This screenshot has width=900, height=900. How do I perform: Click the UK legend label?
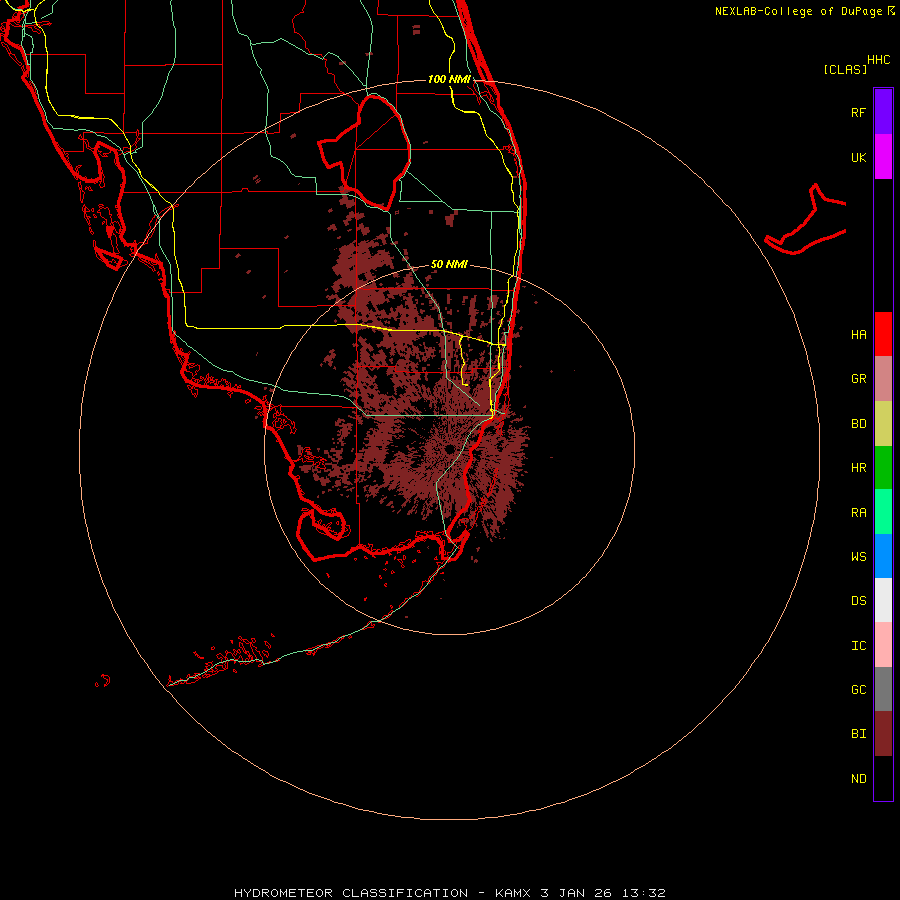[x=858, y=157]
